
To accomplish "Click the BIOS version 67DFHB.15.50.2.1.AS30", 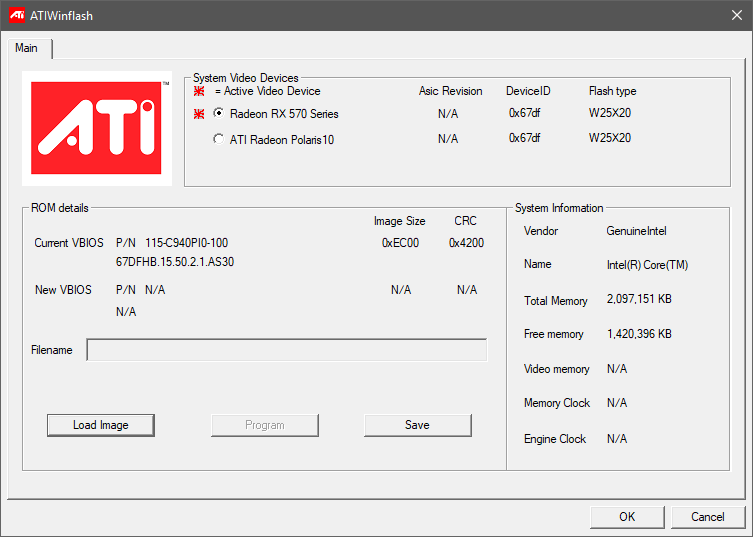I will click(x=175, y=262).
